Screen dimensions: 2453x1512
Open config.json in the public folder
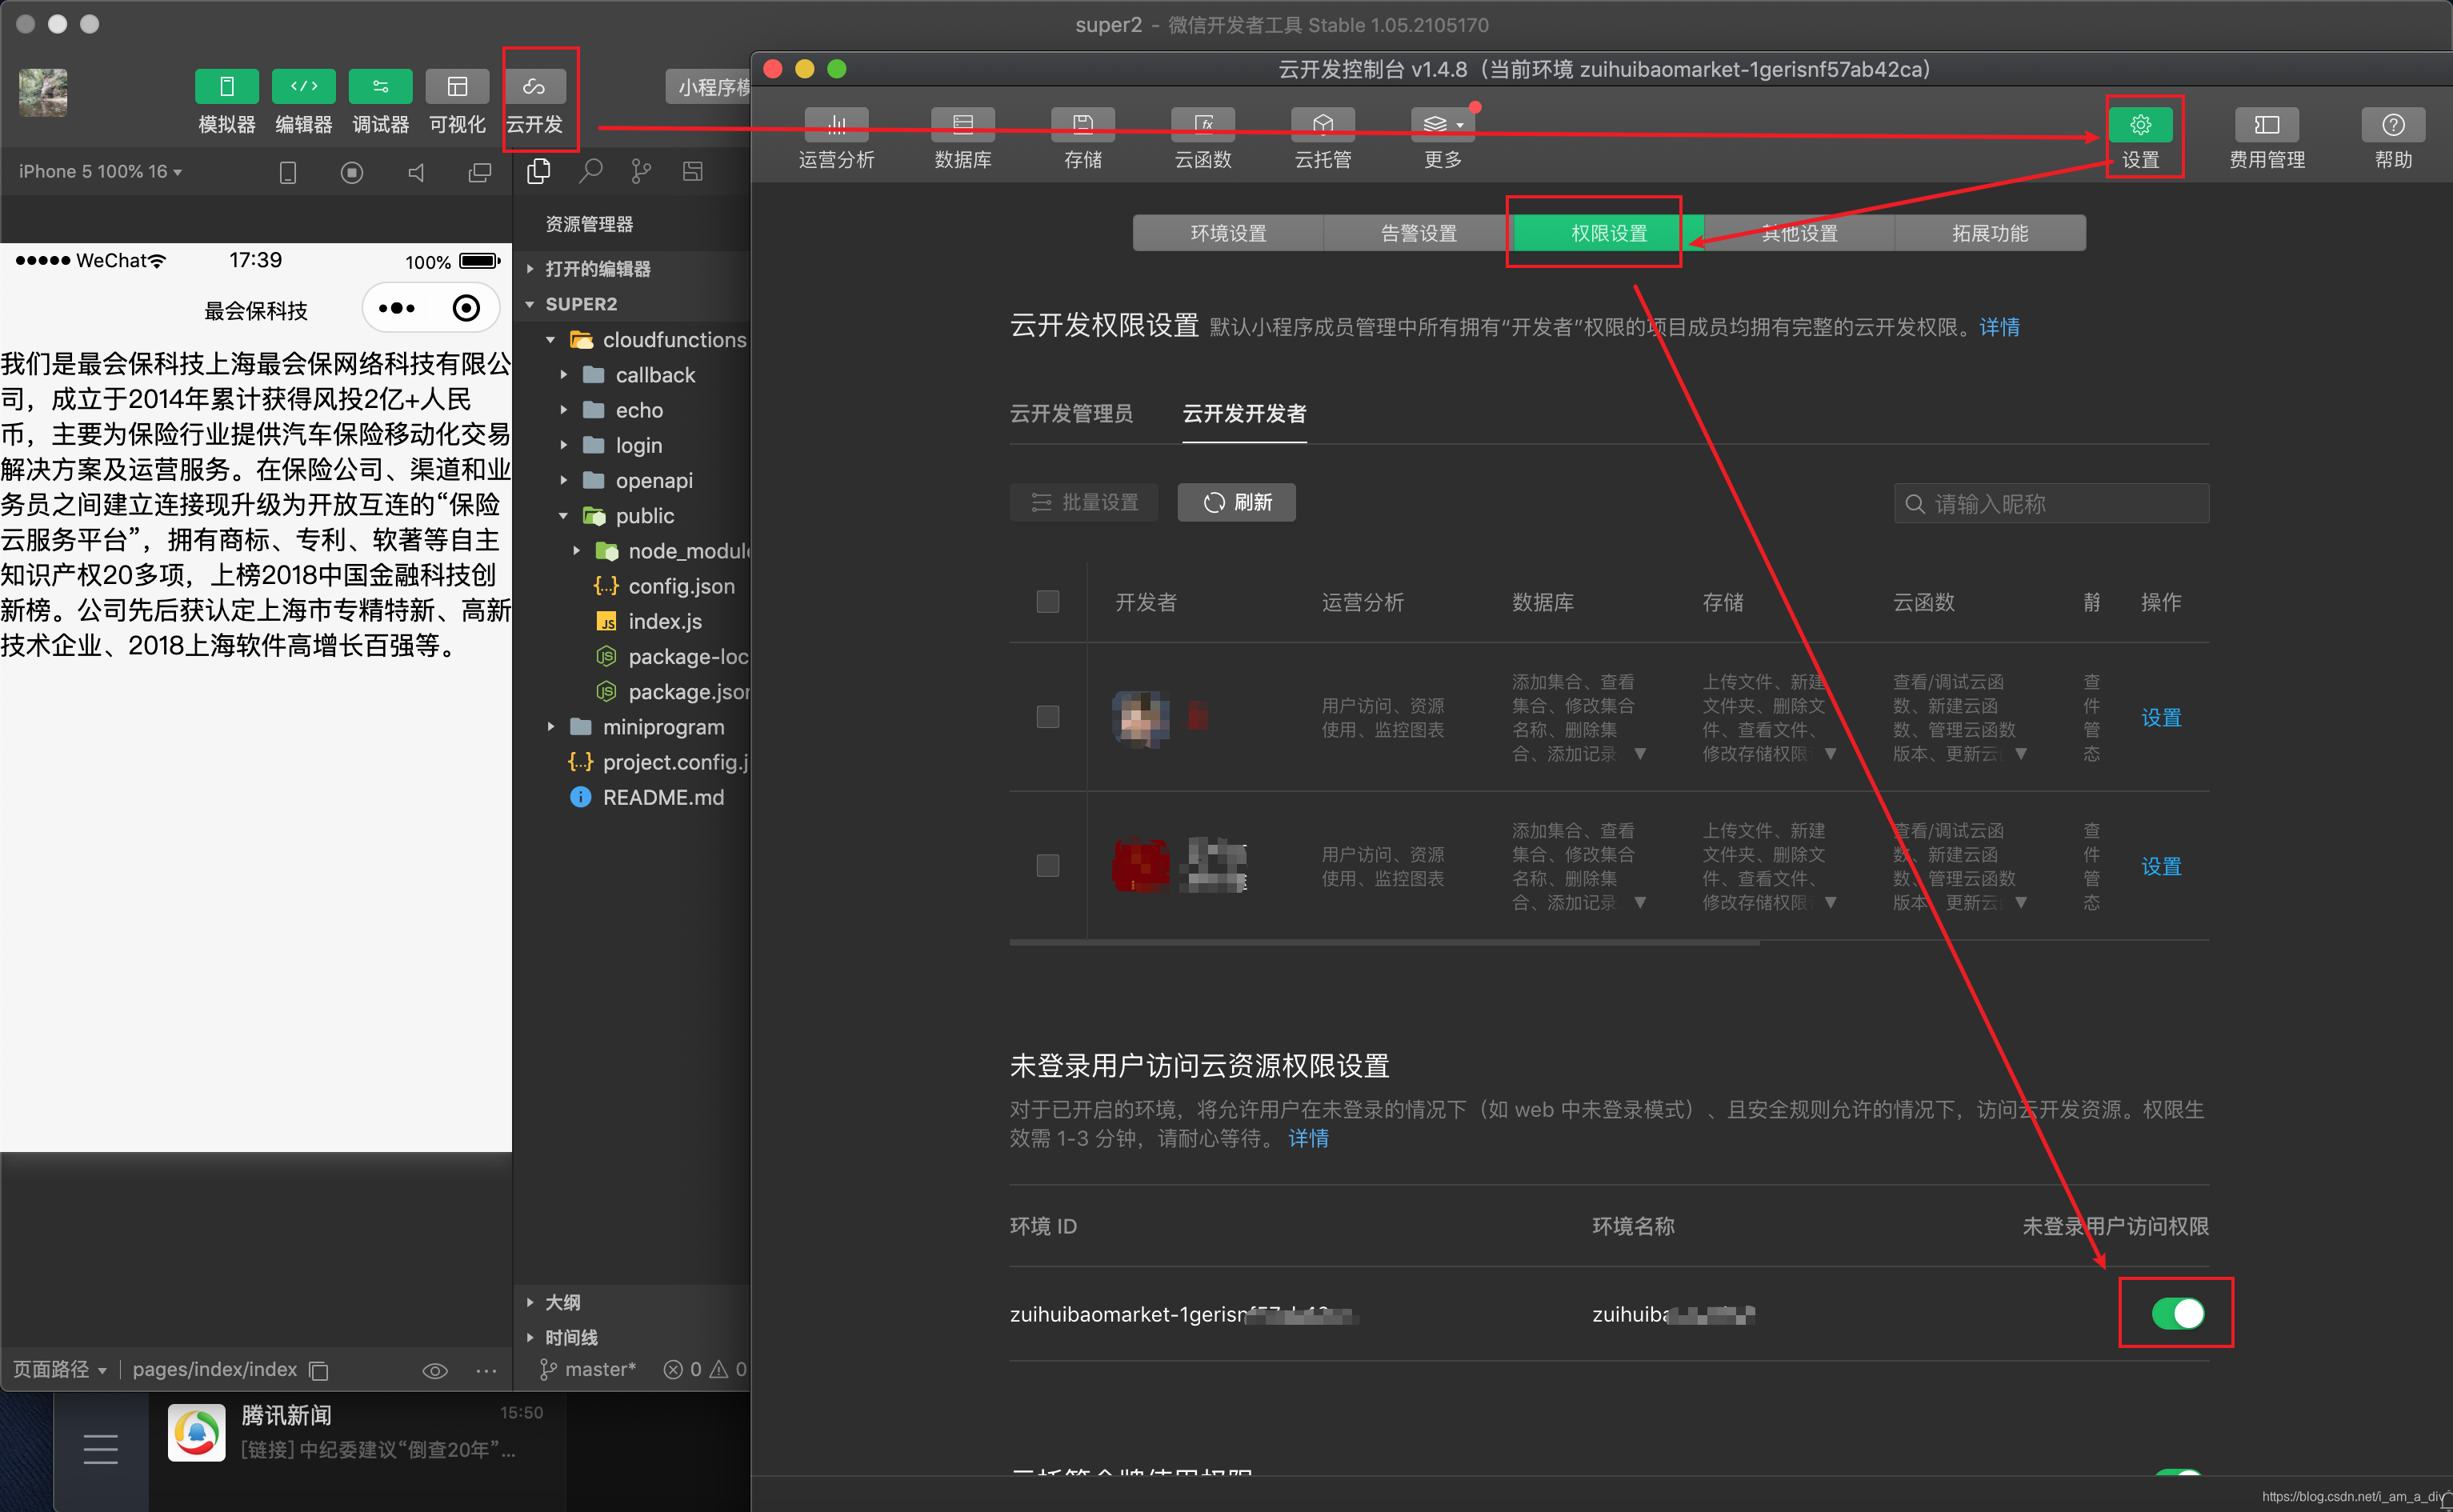tap(680, 586)
